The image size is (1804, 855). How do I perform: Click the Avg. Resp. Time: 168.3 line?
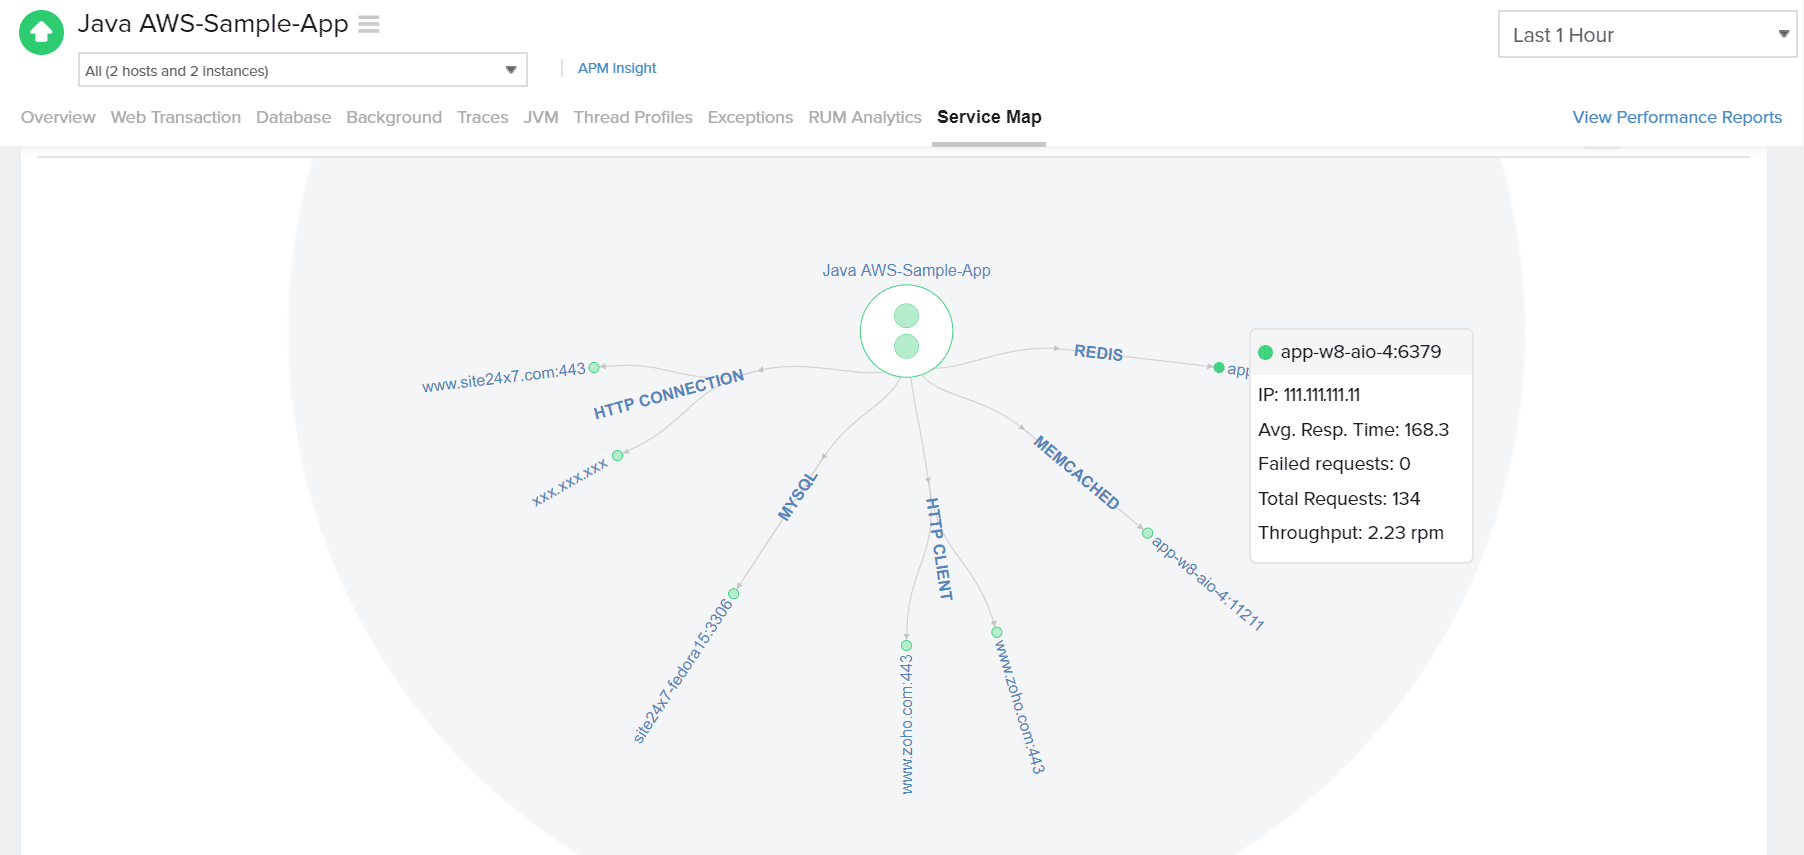(x=1353, y=430)
